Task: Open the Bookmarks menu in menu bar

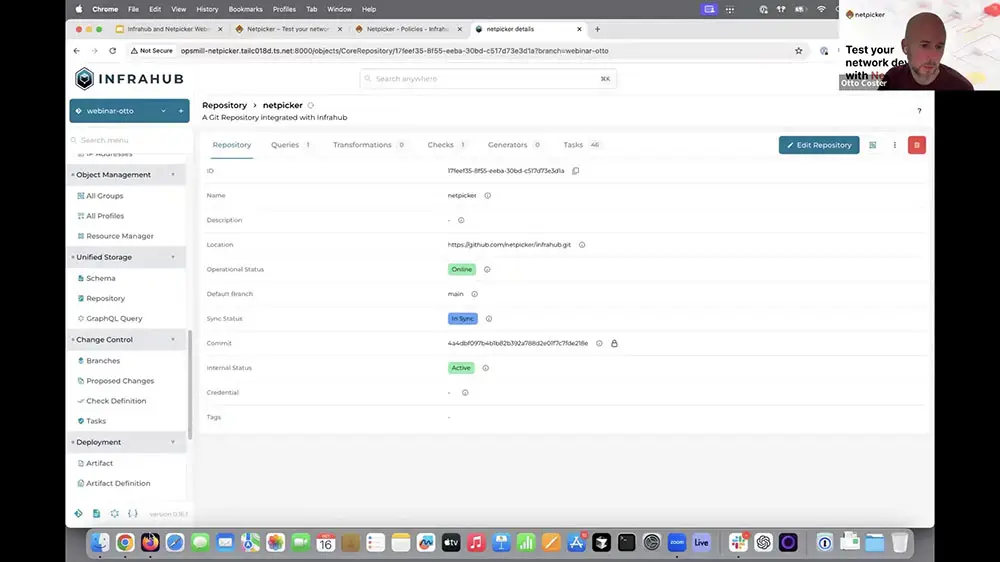Action: coord(246,10)
